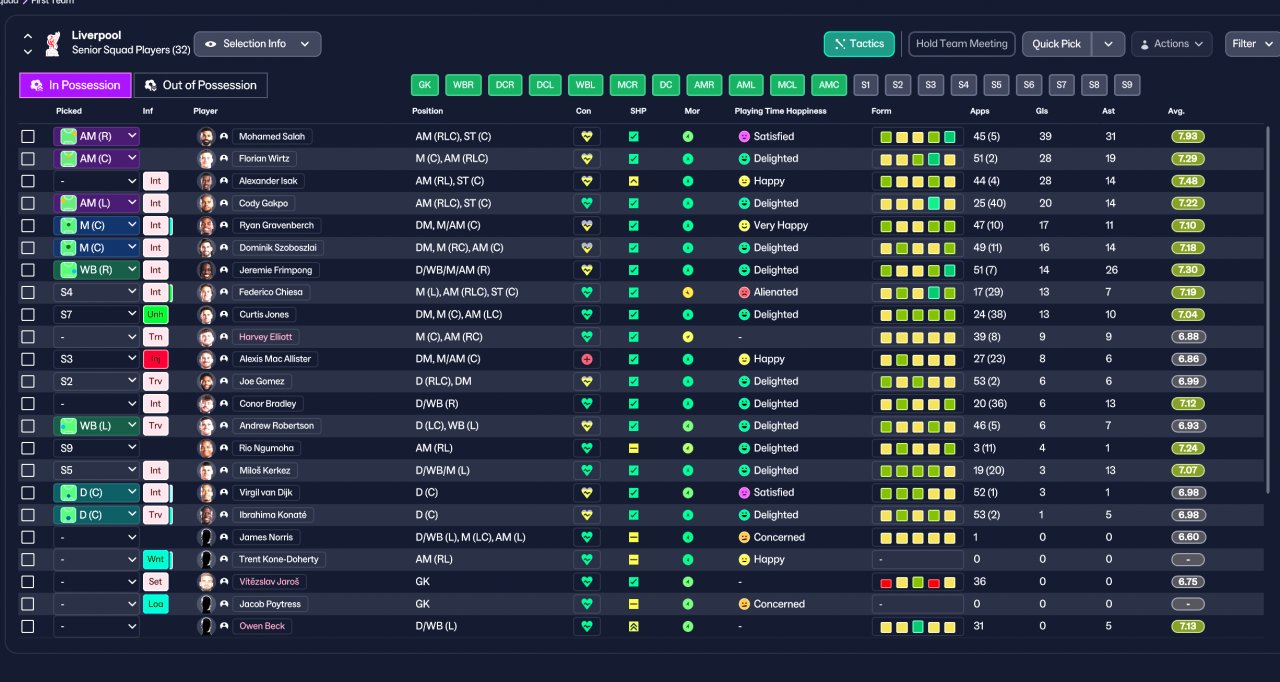Click the Liverpool club crest icon
The height and width of the screenshot is (682, 1280).
tap(53, 43)
